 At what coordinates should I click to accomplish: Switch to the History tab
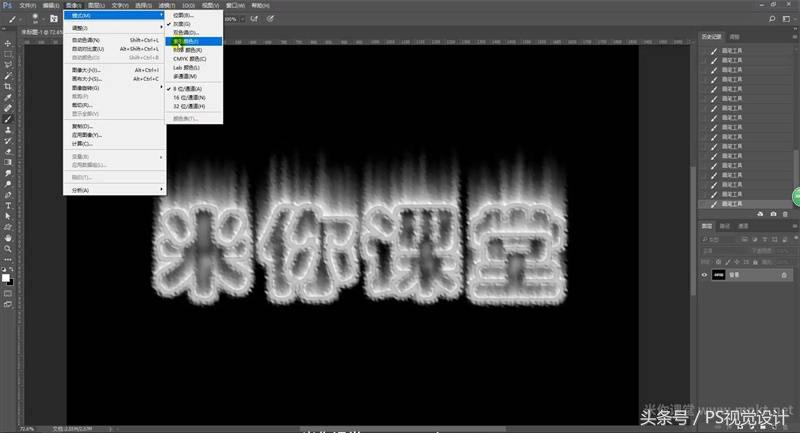coord(711,37)
